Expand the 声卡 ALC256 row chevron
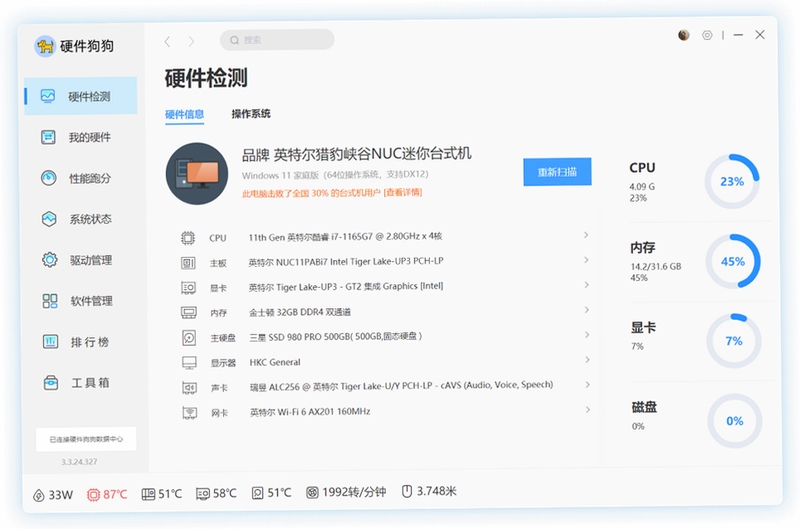 click(x=587, y=385)
